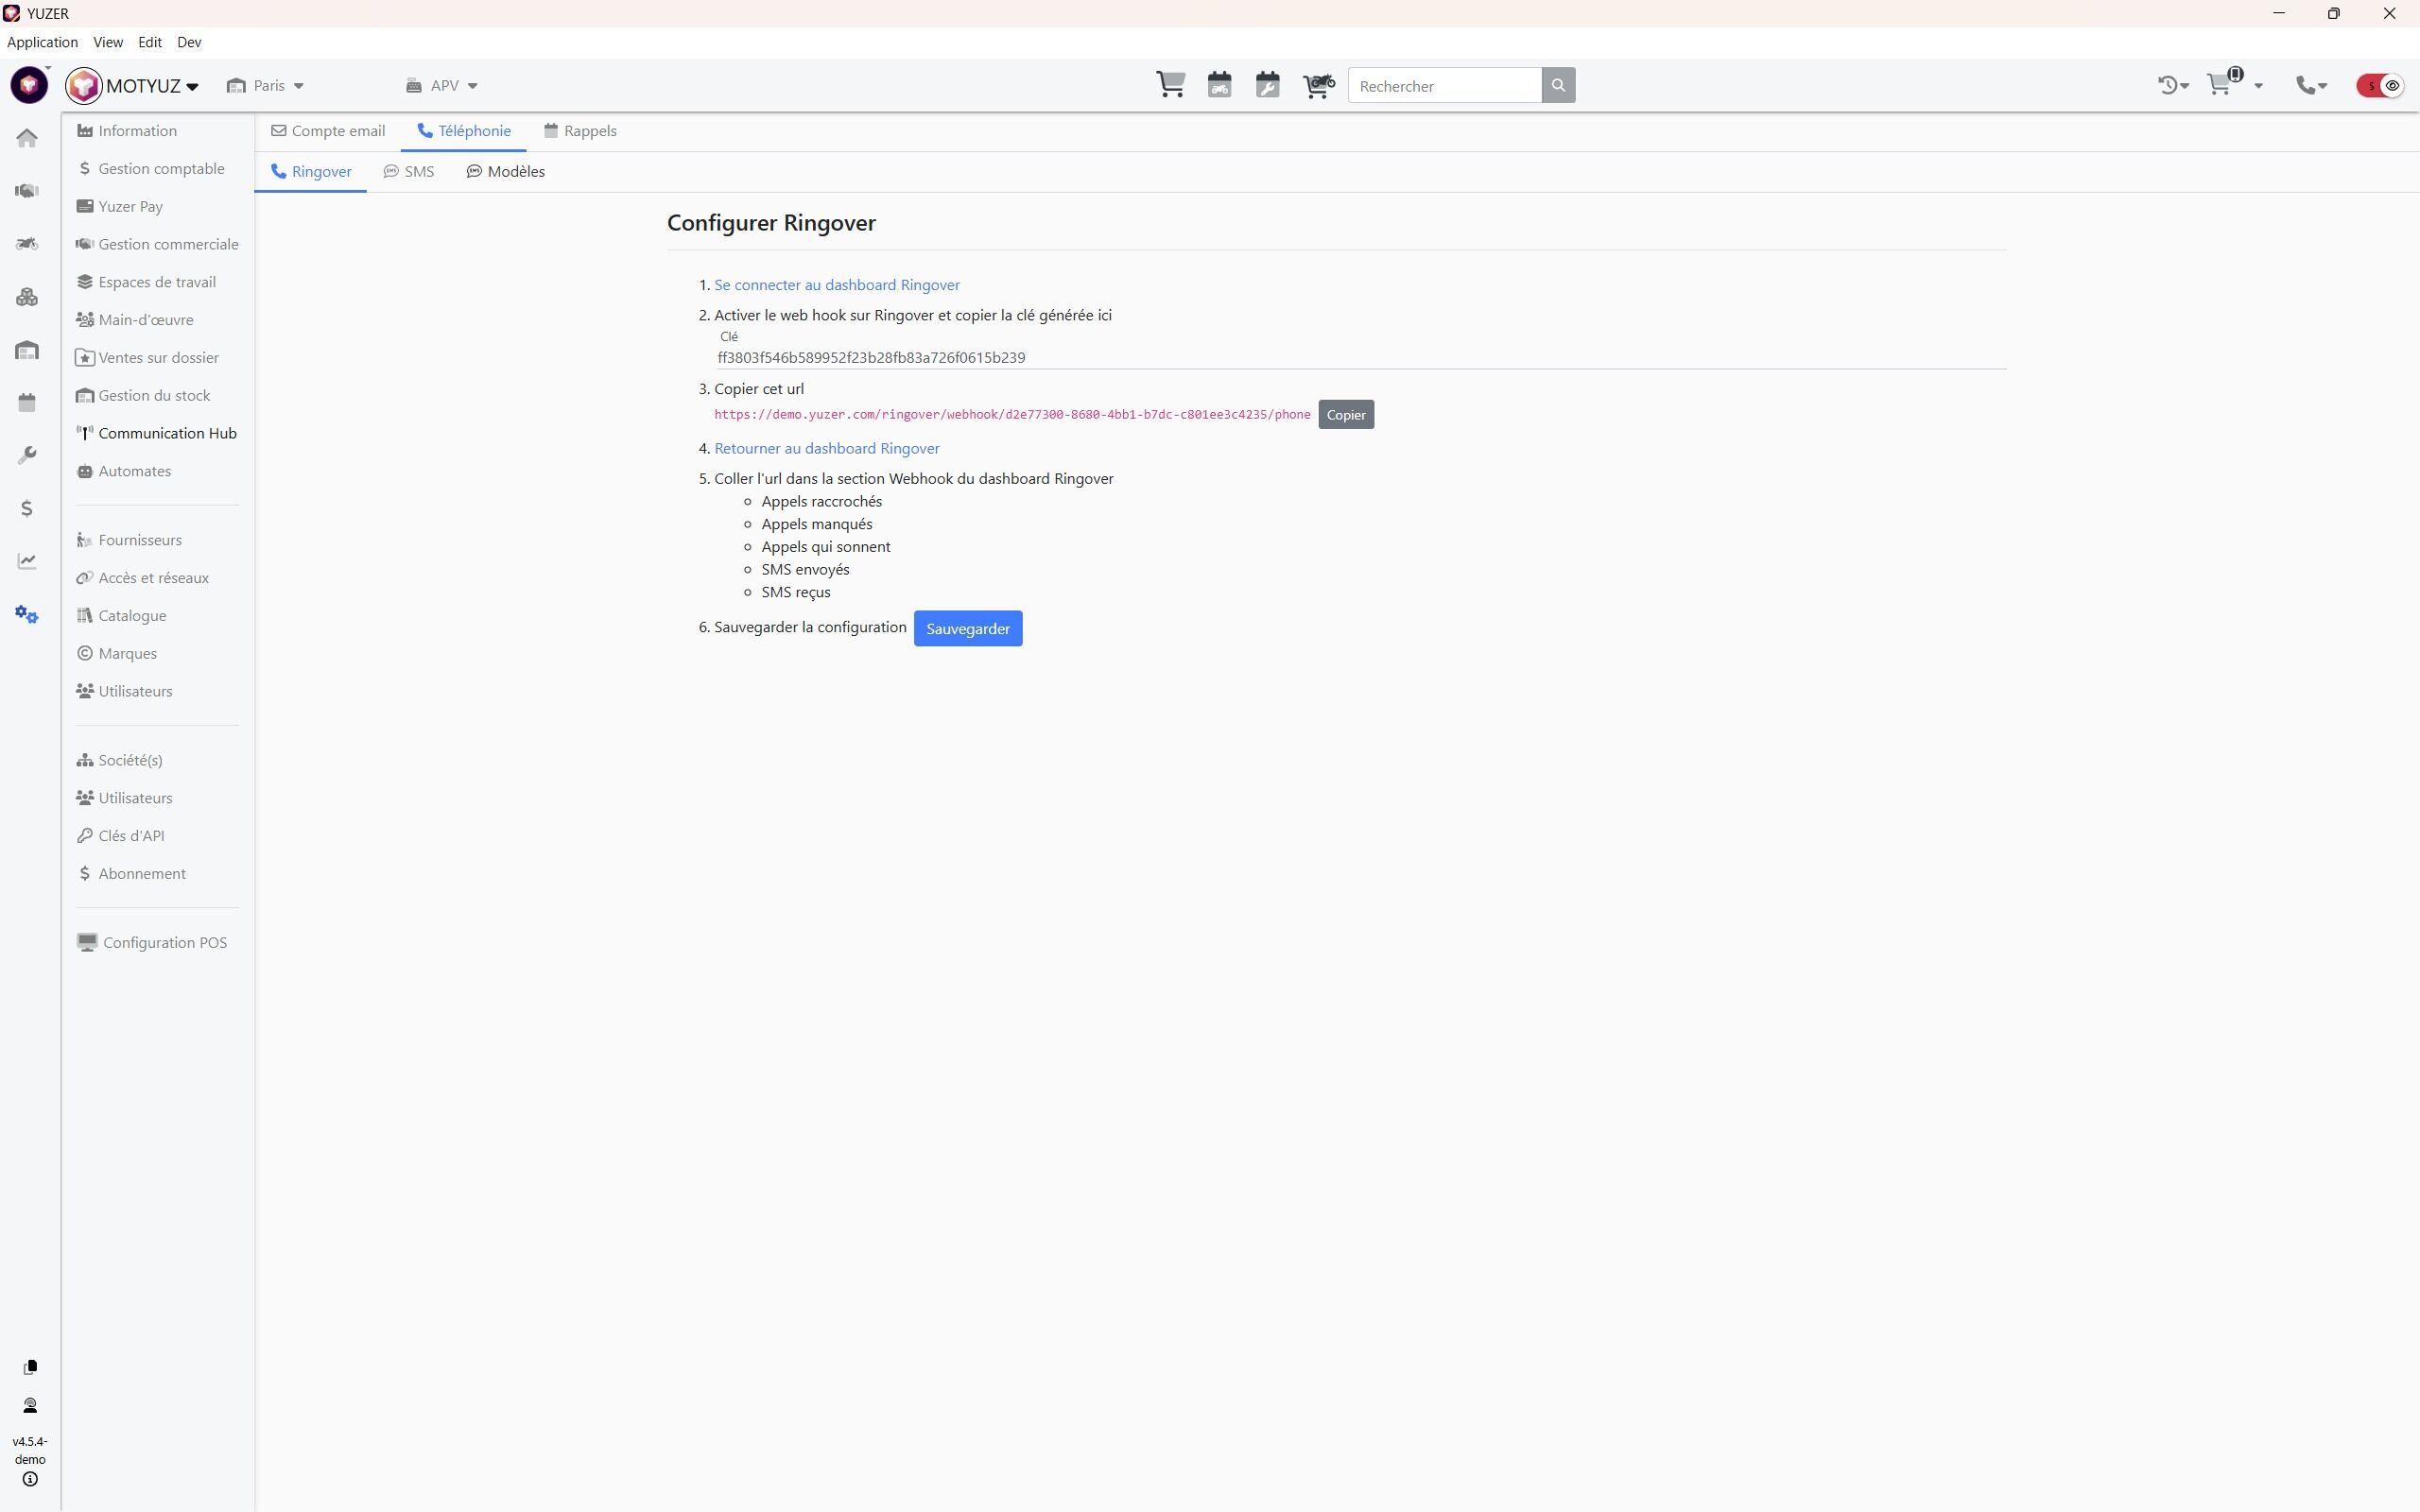
Task: Open the Rappels tab
Action: [x=580, y=131]
